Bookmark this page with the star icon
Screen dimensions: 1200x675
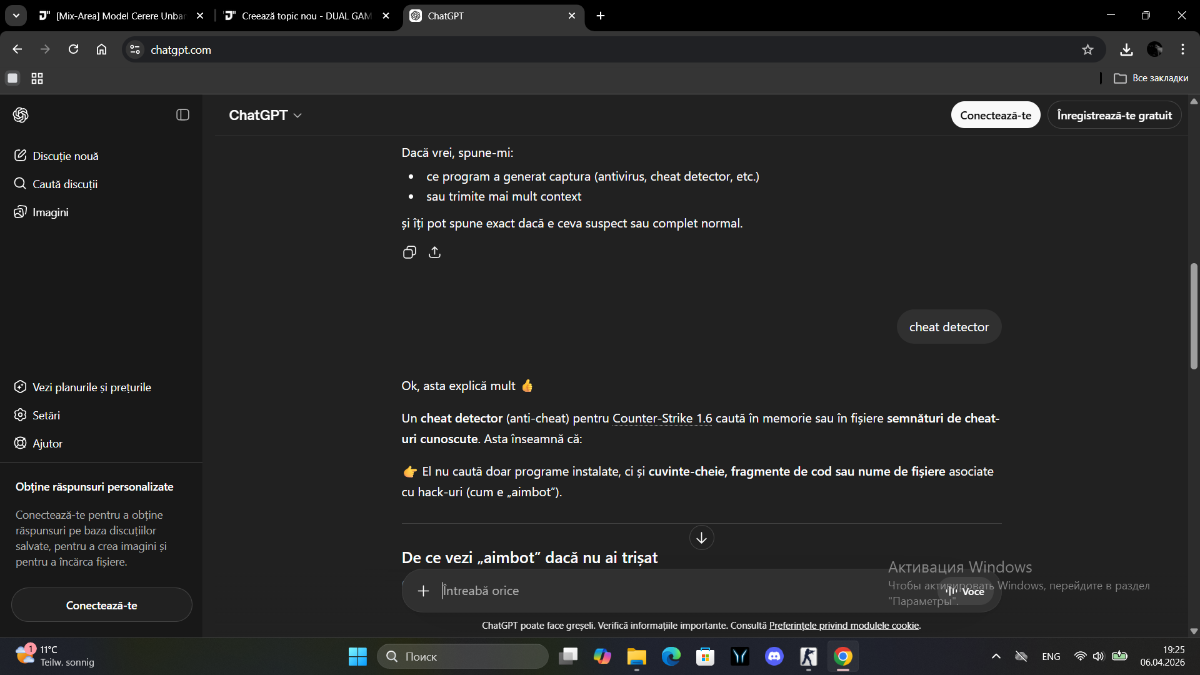tap(1087, 49)
